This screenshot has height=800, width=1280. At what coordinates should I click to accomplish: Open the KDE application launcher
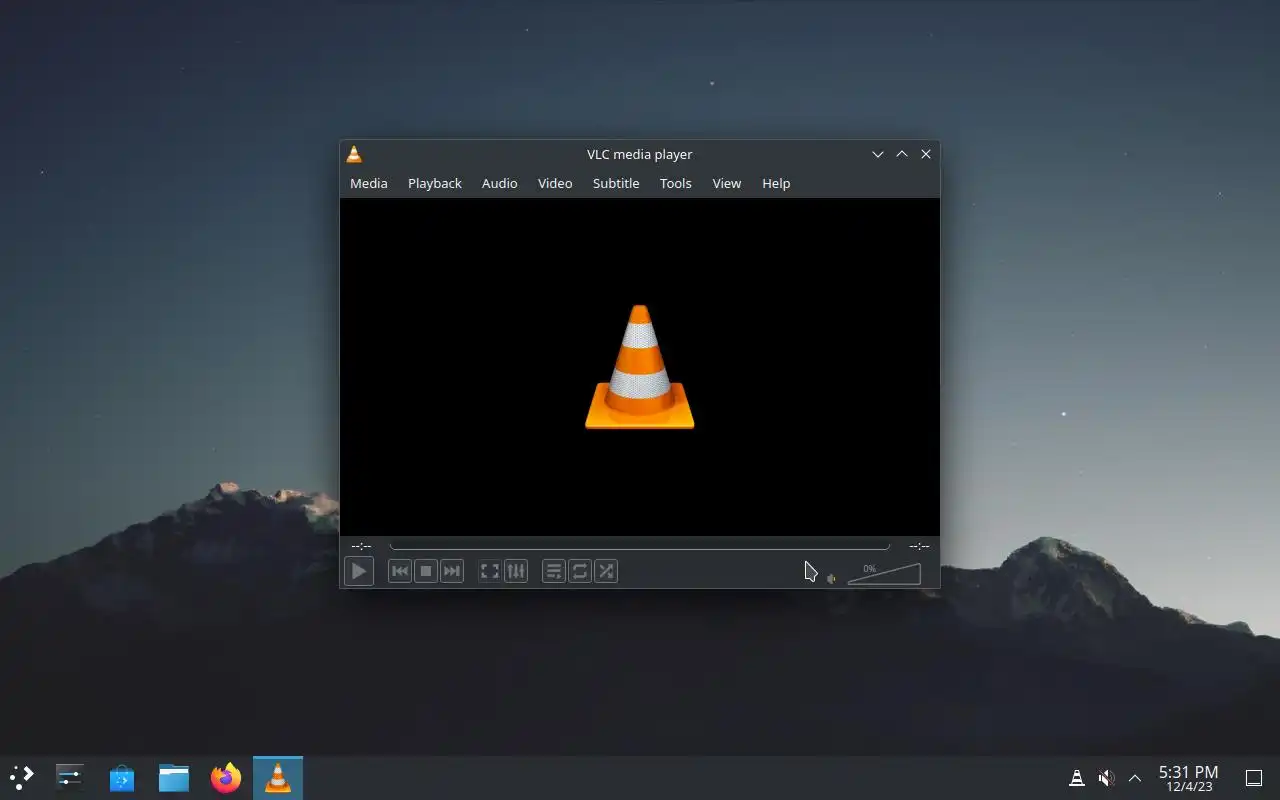pos(22,777)
